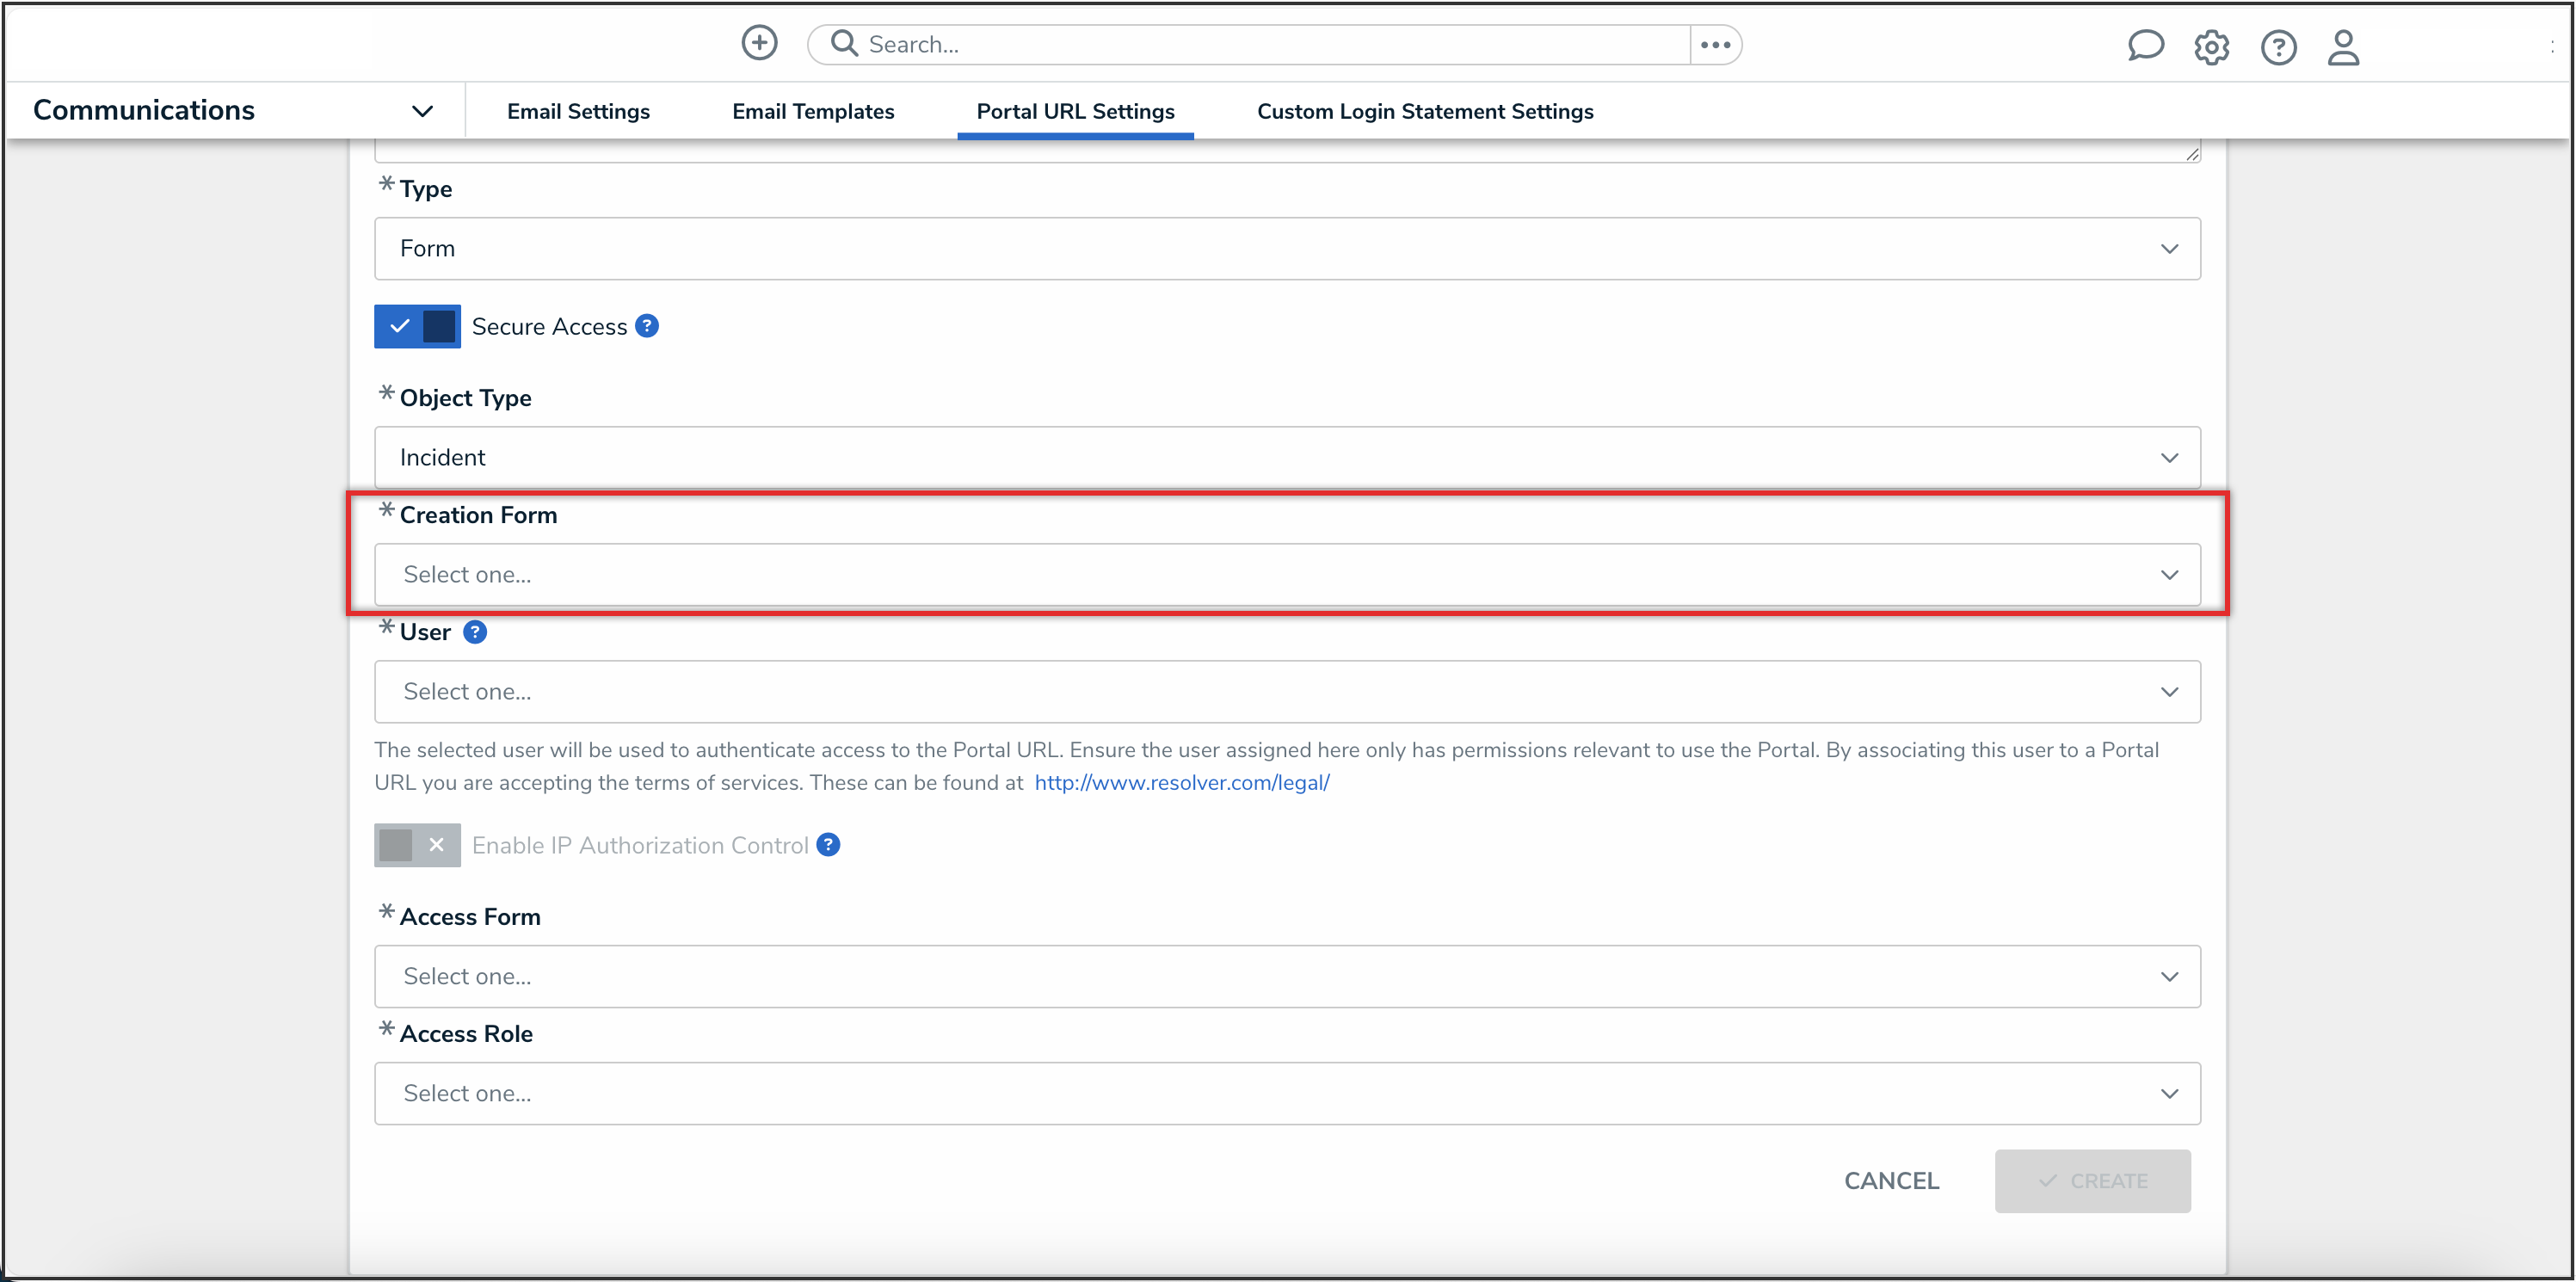Open the user profile icon
Screen dimensions: 2576x1282
pyautogui.click(x=2342, y=47)
